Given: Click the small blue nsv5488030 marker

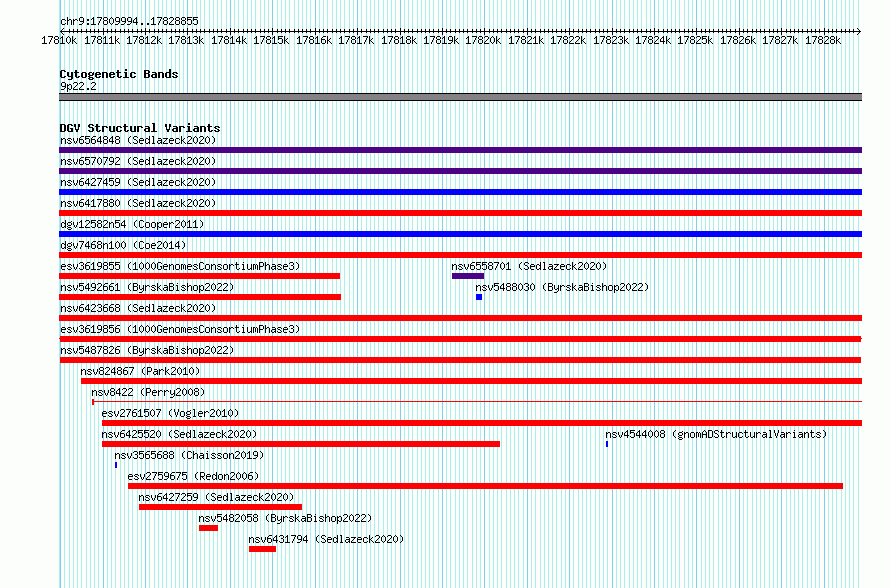Looking at the screenshot, I should pyautogui.click(x=479, y=297).
